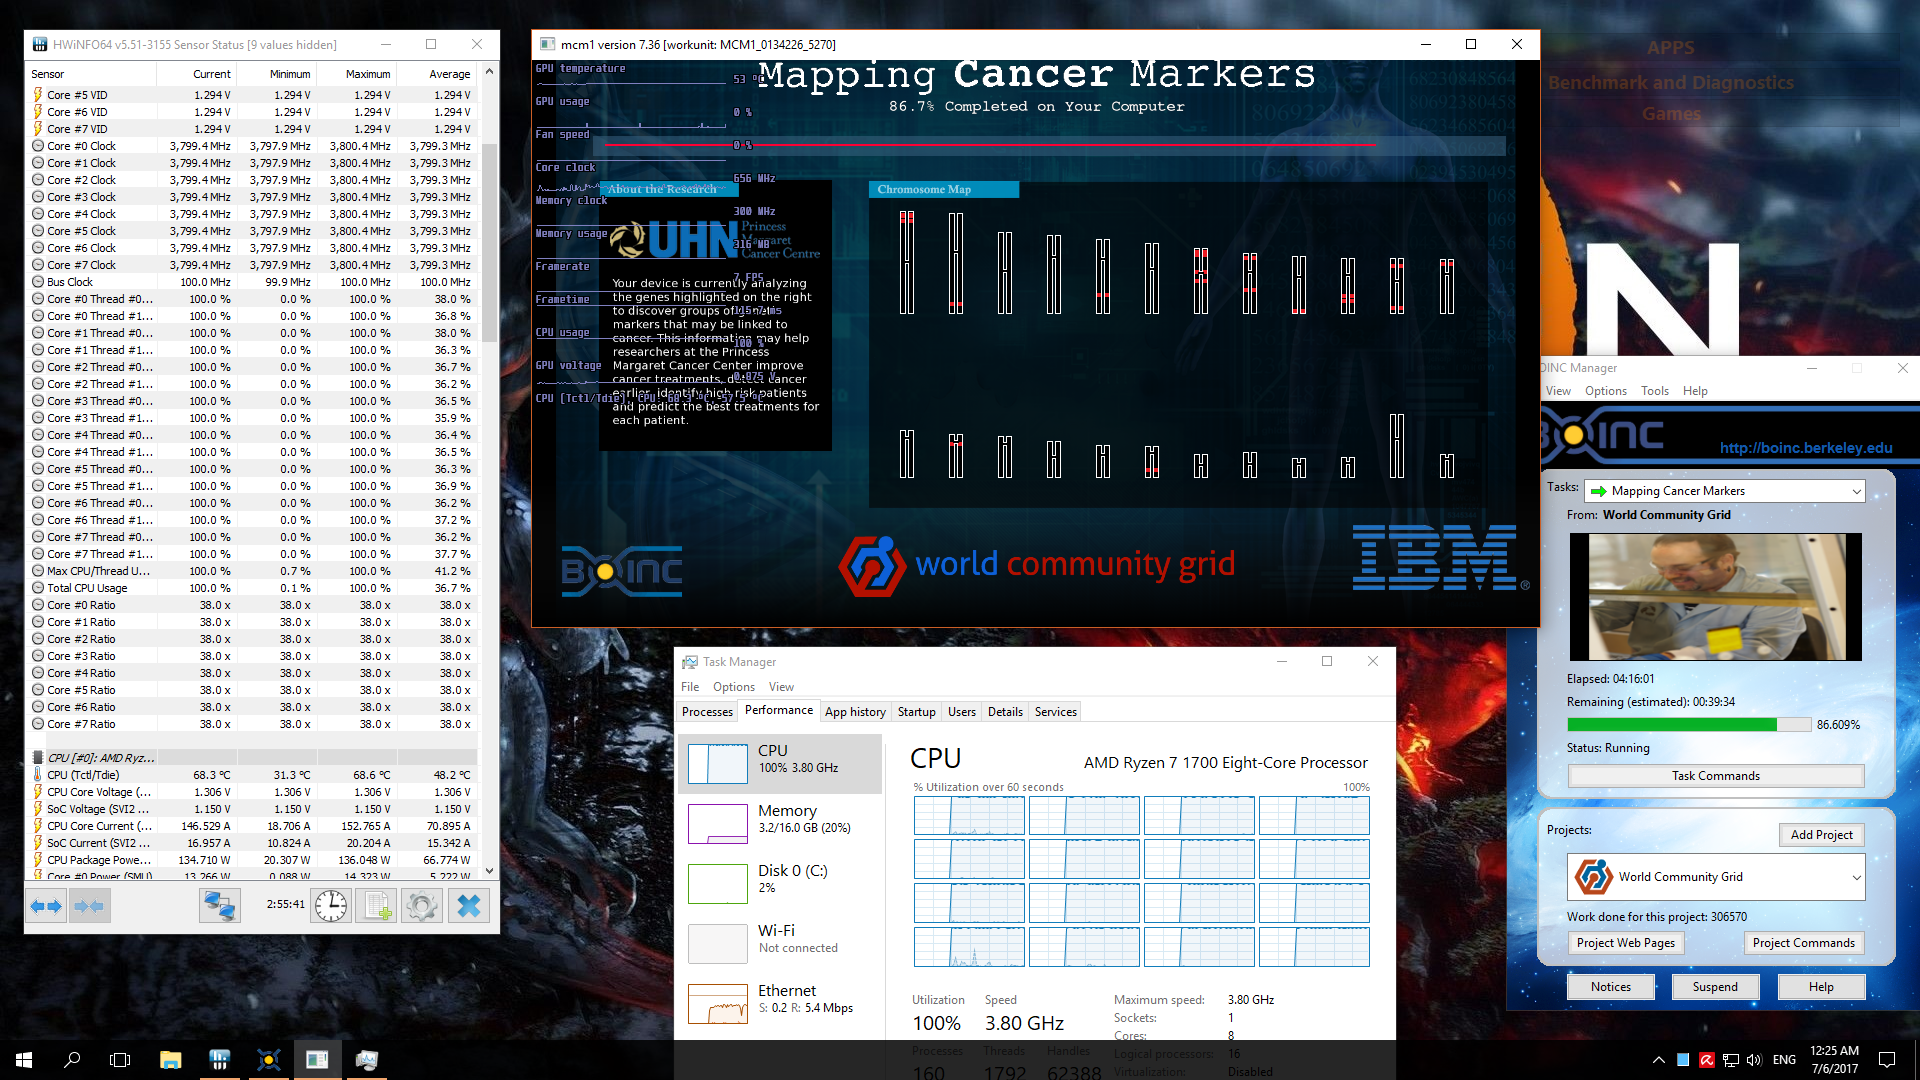The height and width of the screenshot is (1080, 1920).
Task: Click HWiNFO logging sheet-with-plus icon
Action: tap(377, 906)
